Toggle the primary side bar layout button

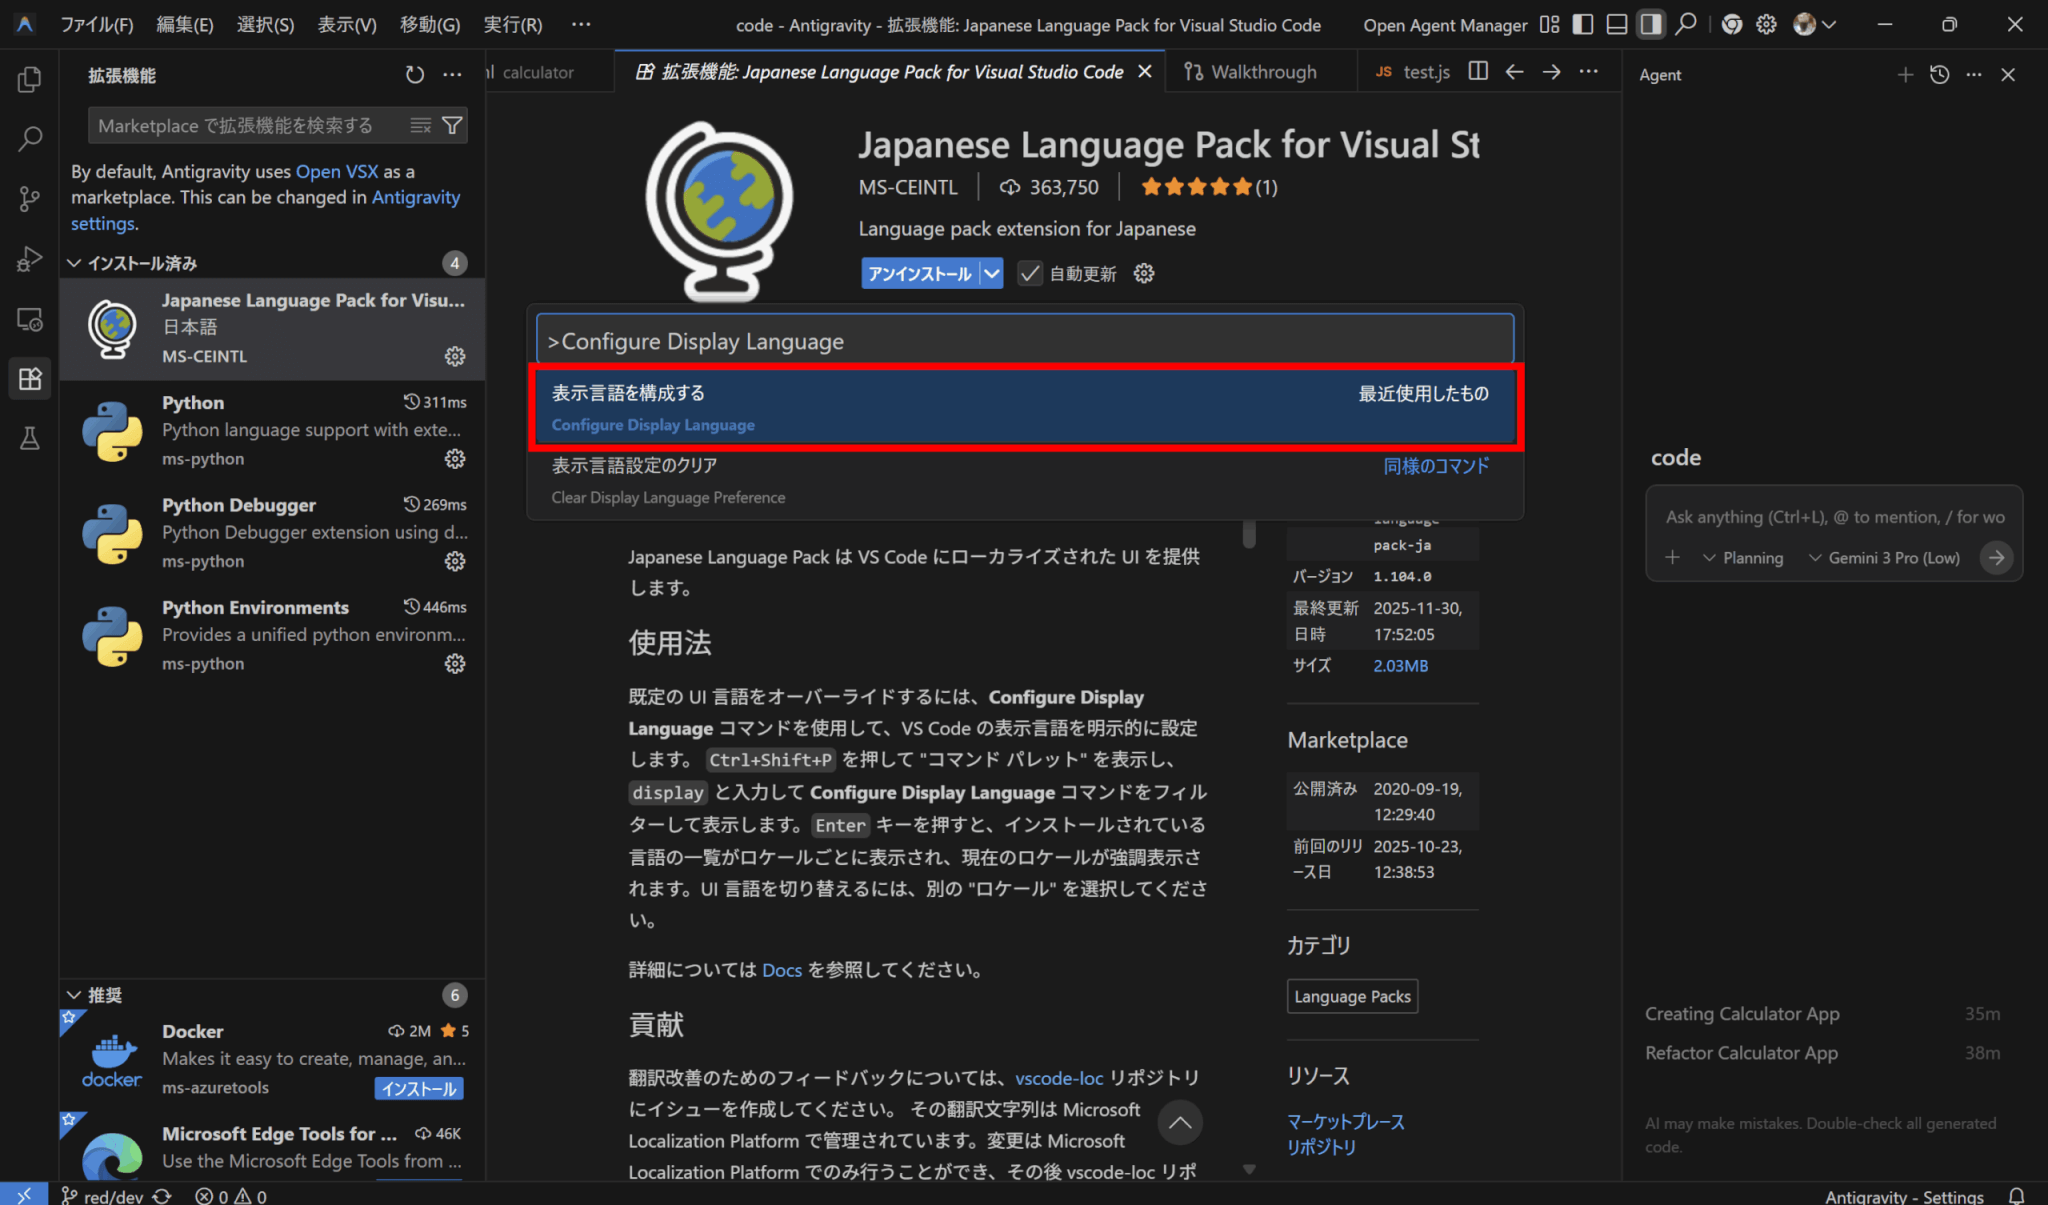coord(1583,25)
